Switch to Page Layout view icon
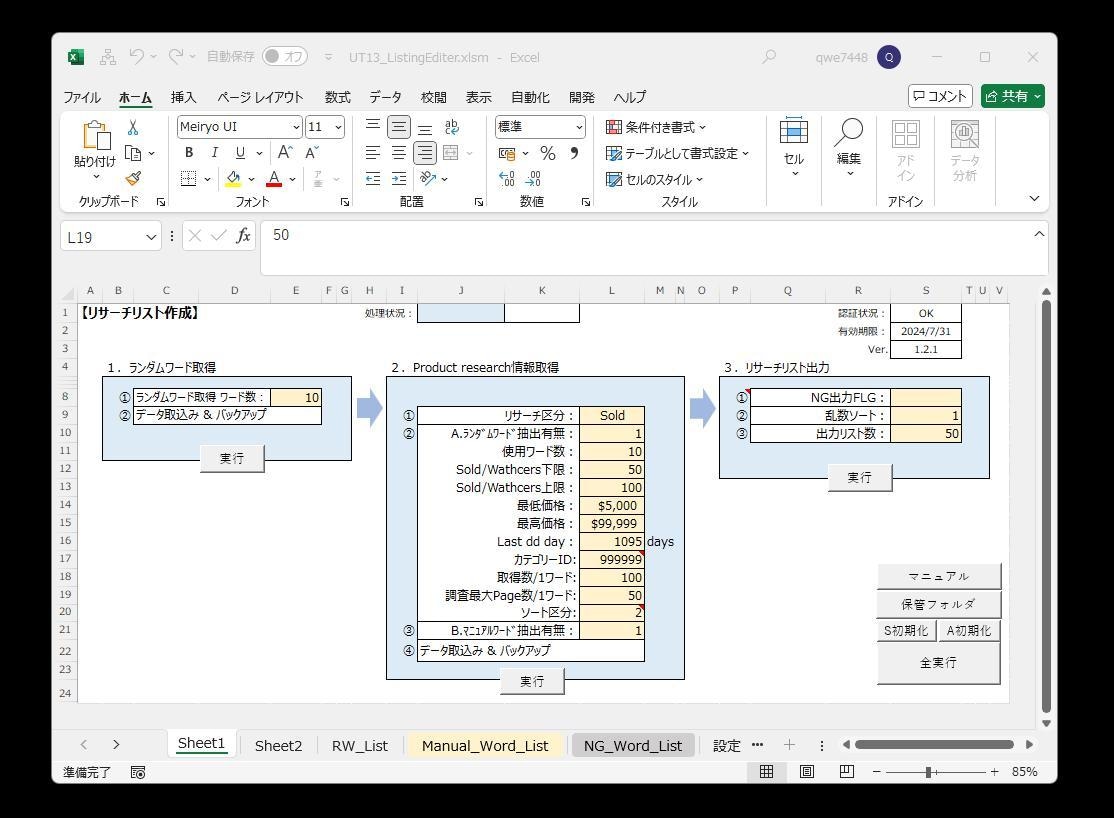This screenshot has height=818, width=1114. tap(807, 772)
